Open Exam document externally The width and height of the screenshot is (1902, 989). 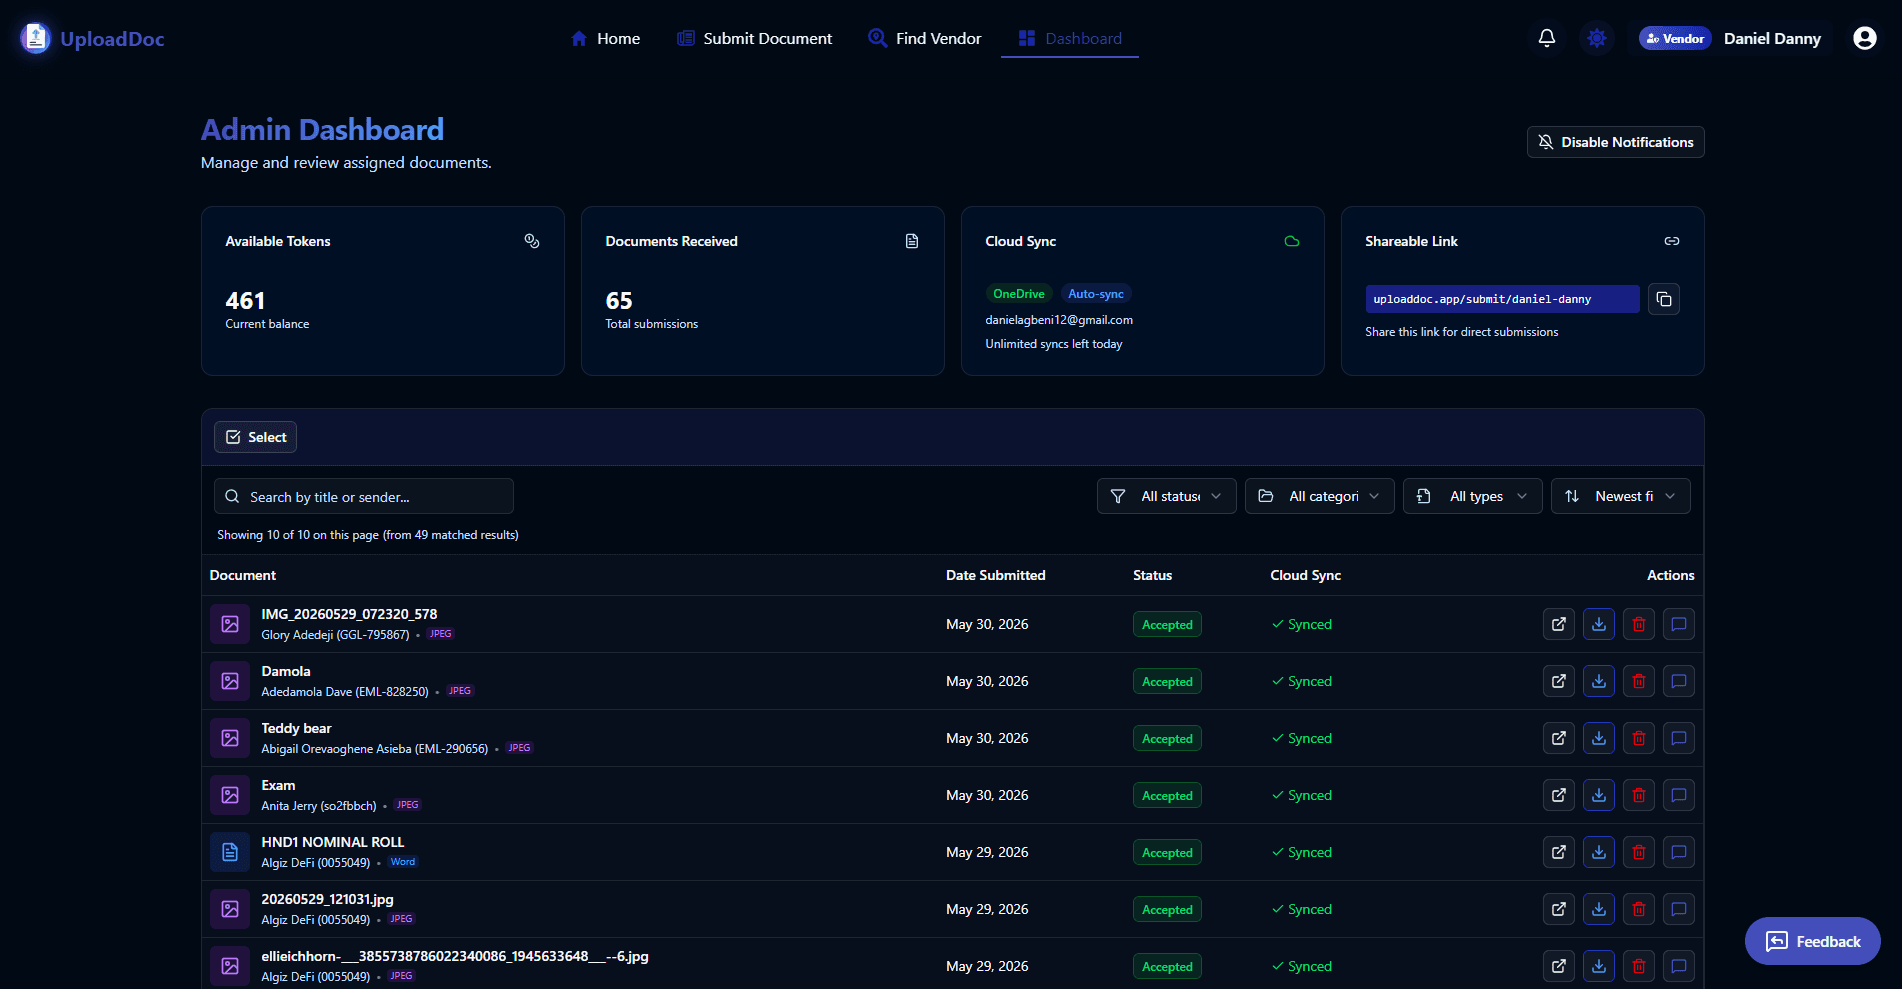[x=1558, y=795]
